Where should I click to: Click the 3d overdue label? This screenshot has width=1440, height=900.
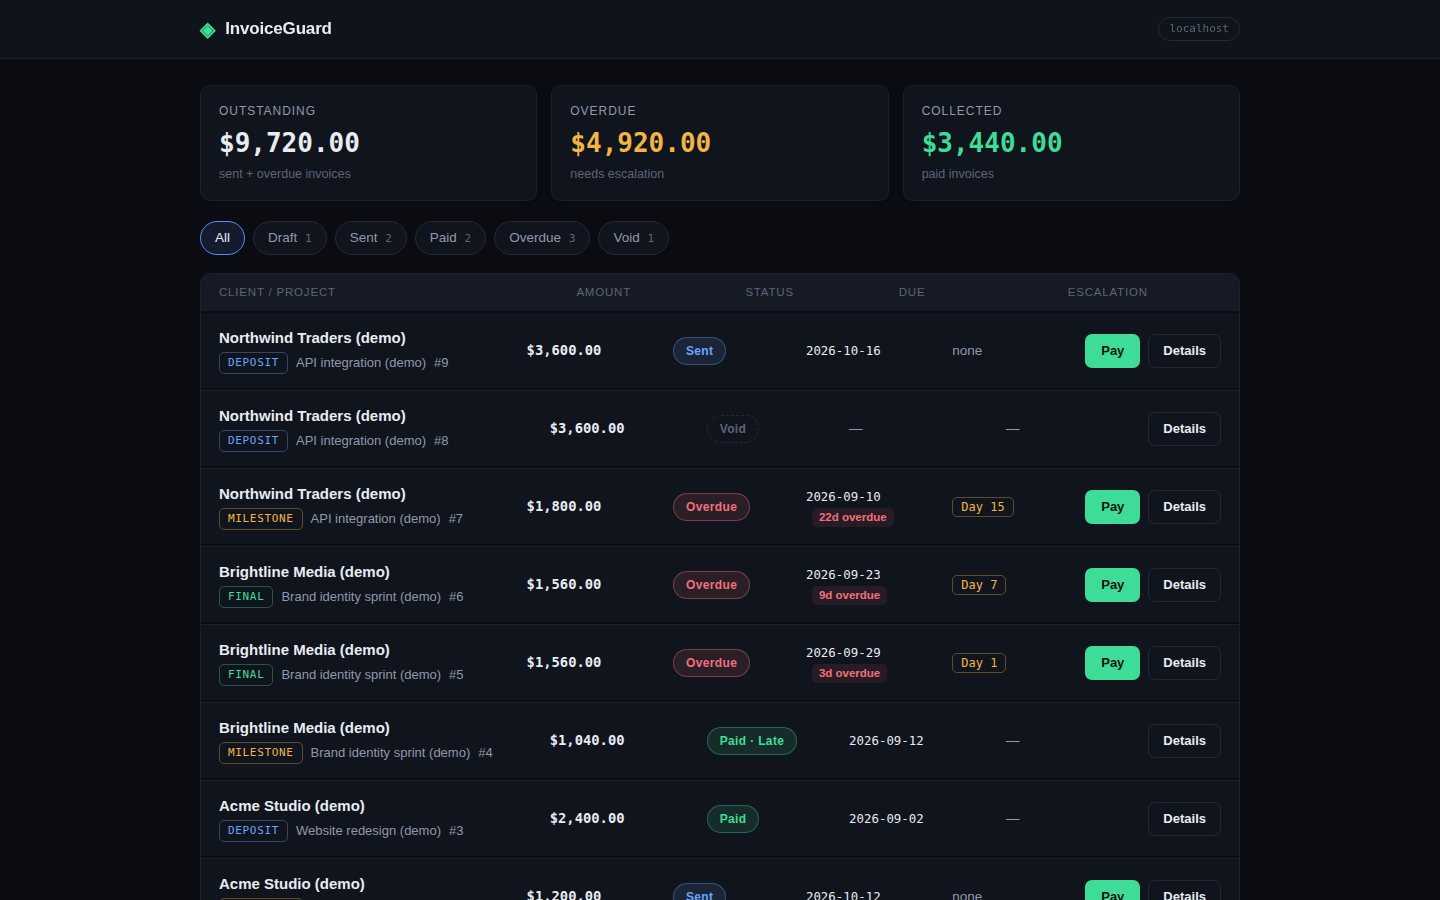tap(849, 673)
